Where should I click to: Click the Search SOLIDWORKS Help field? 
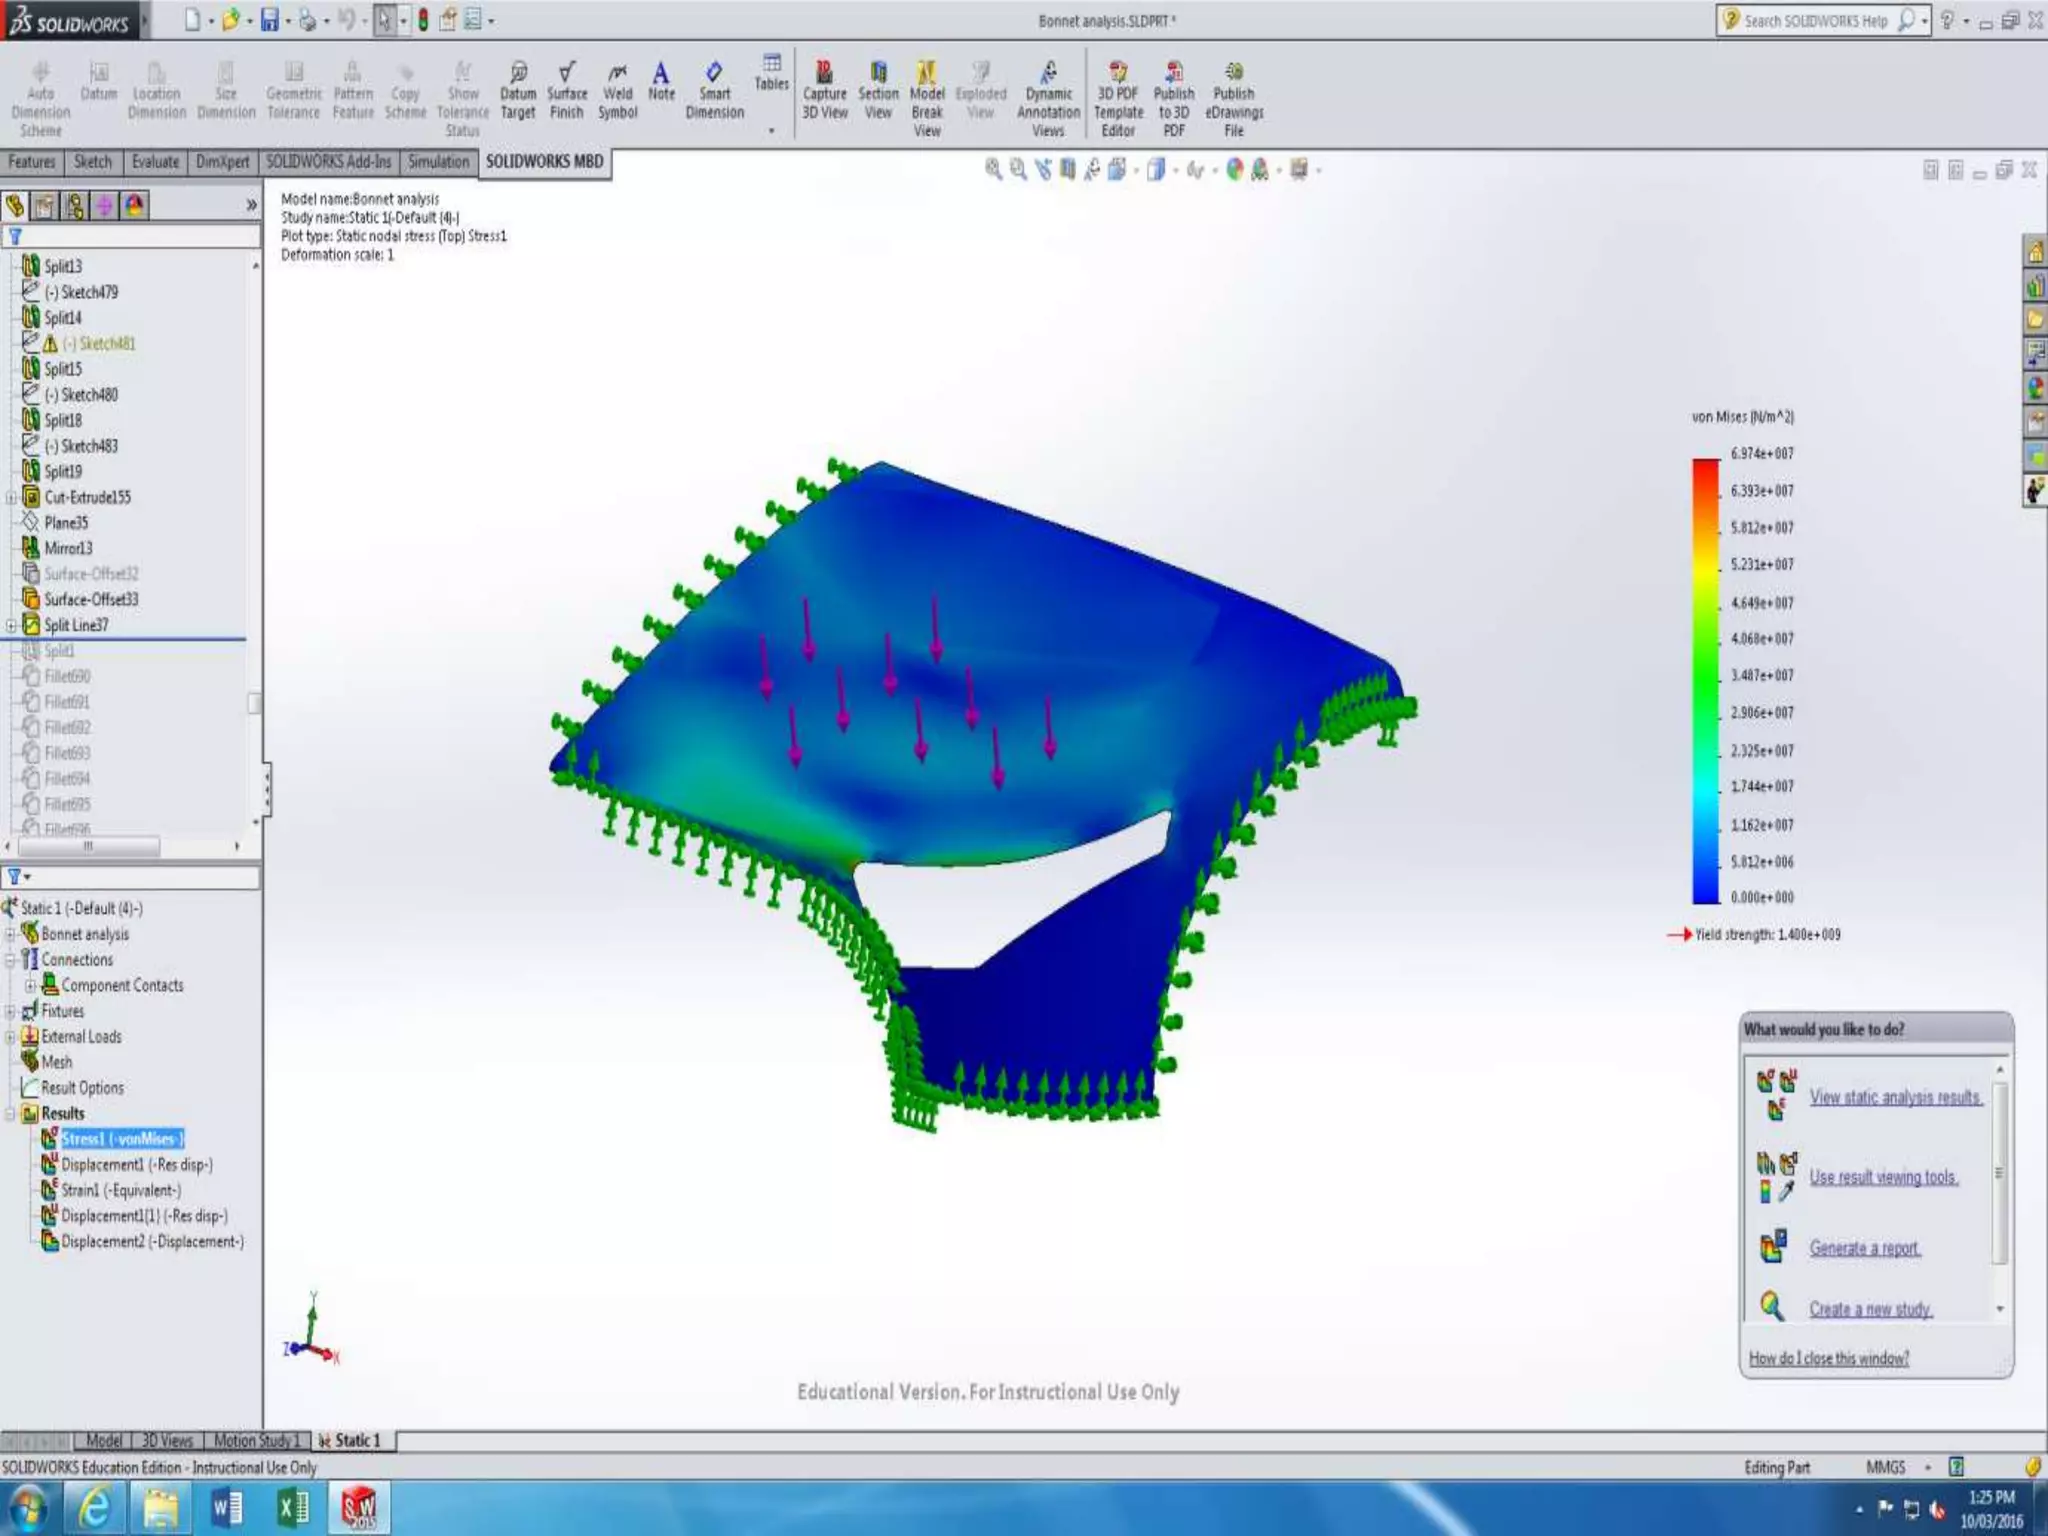point(1814,20)
